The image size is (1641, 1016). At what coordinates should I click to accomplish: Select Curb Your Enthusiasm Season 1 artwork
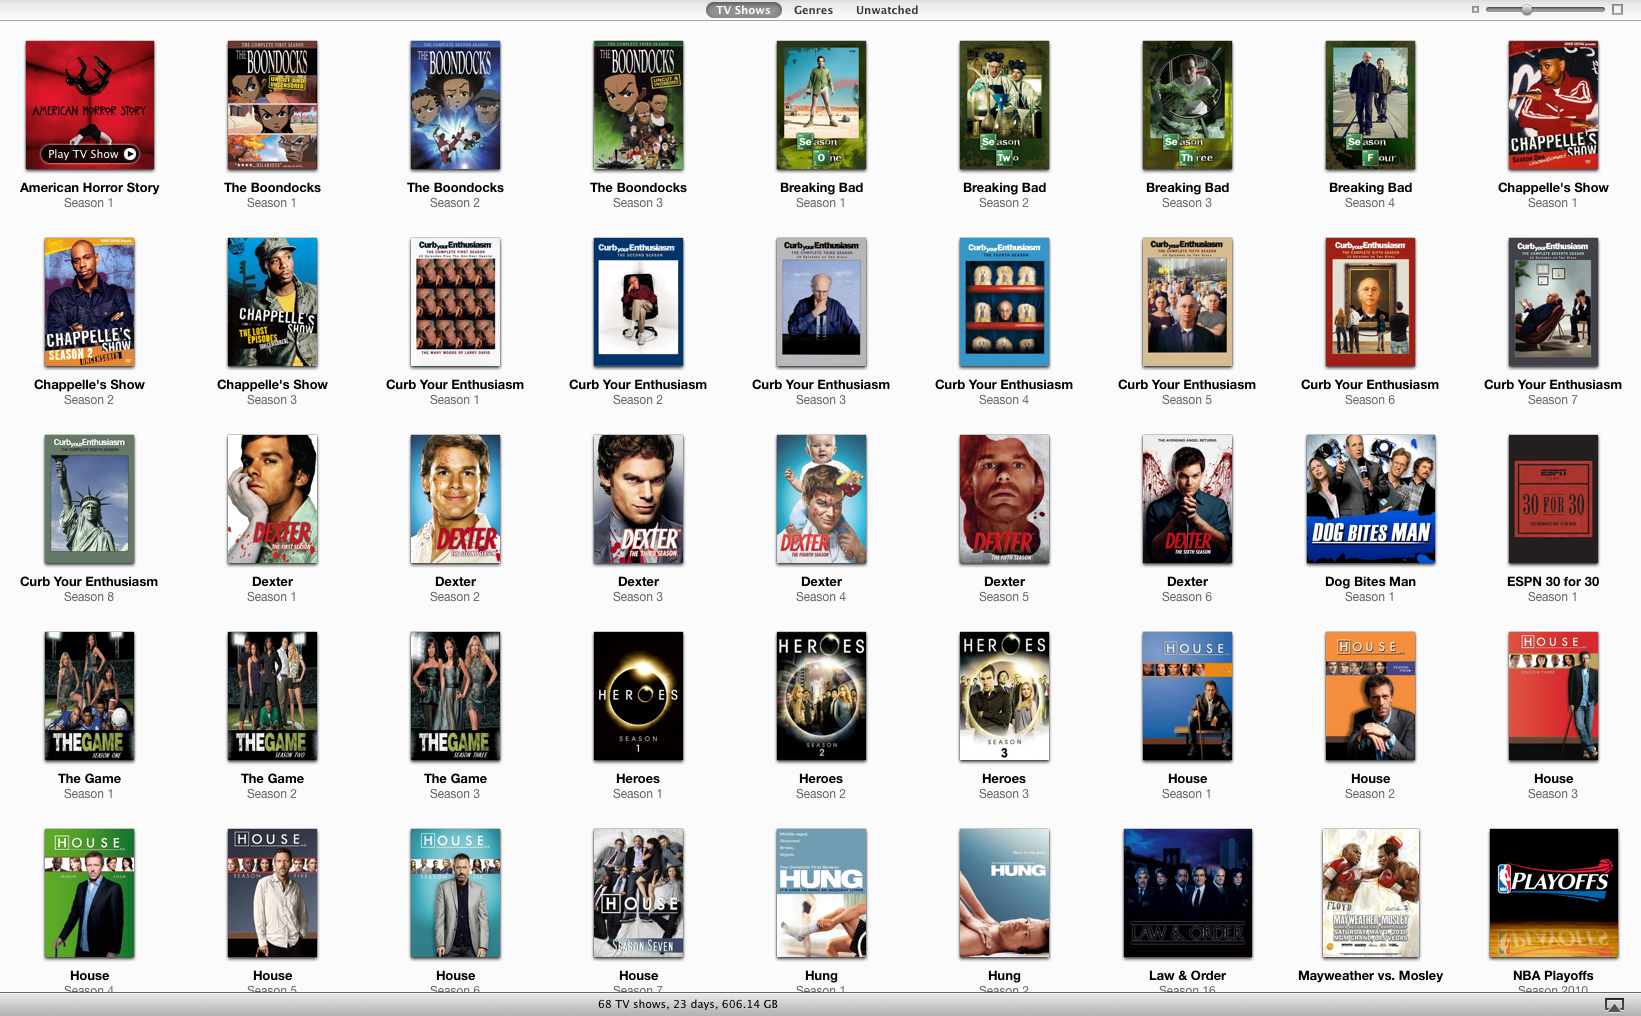click(x=455, y=302)
